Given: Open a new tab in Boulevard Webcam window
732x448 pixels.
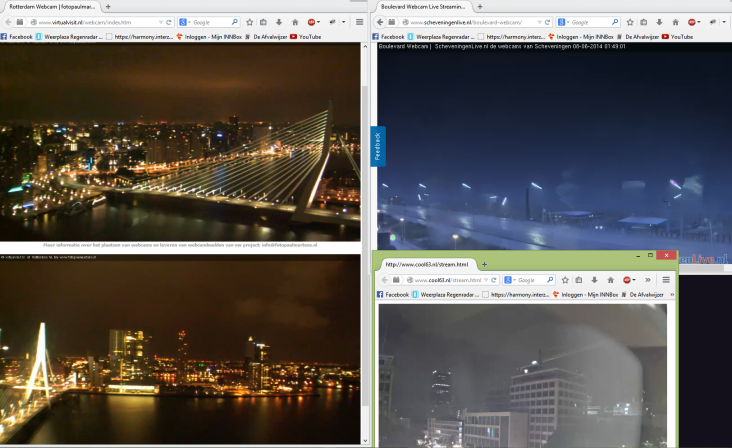Looking at the screenshot, I should [480, 7].
